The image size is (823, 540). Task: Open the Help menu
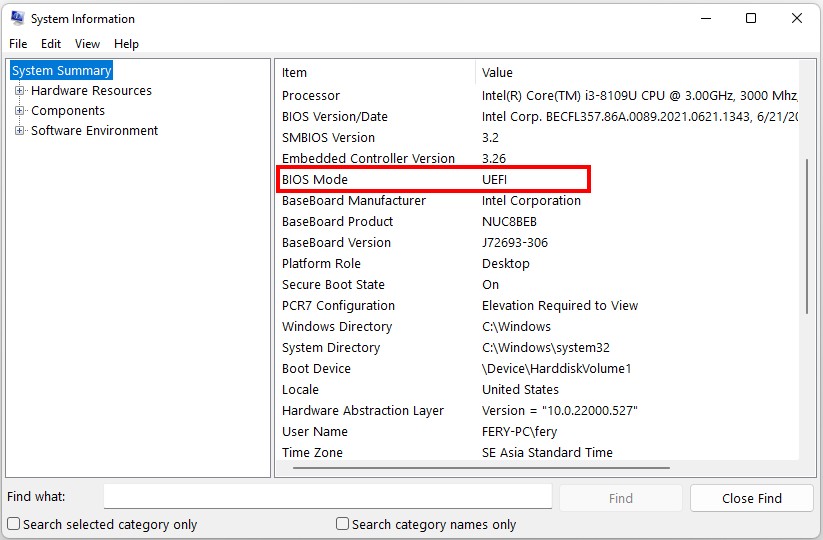(126, 44)
